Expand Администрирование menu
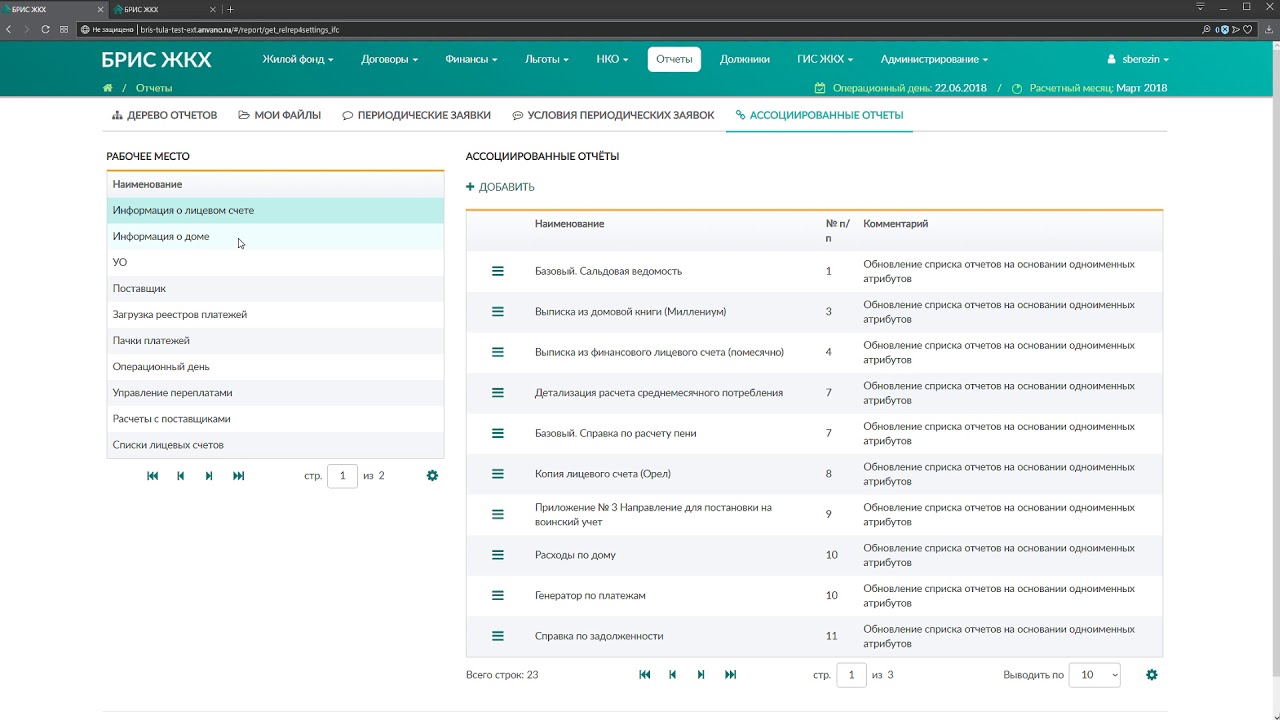 pos(934,59)
